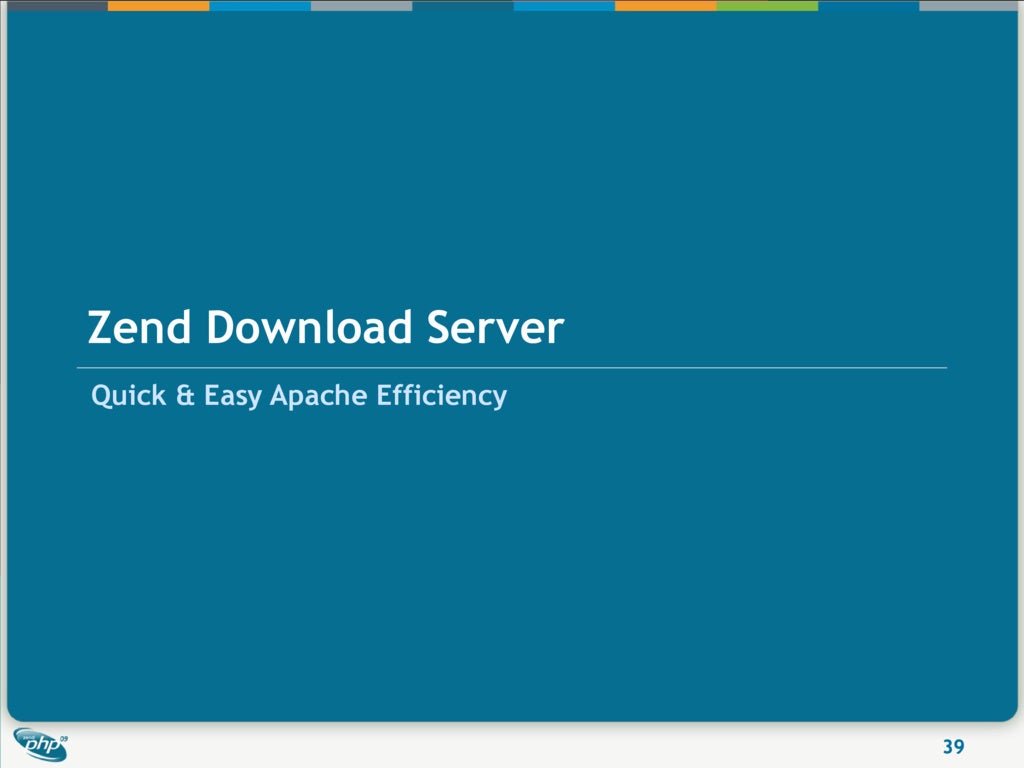Click the Zend PHP logo
The image size is (1024, 768).
[40, 744]
